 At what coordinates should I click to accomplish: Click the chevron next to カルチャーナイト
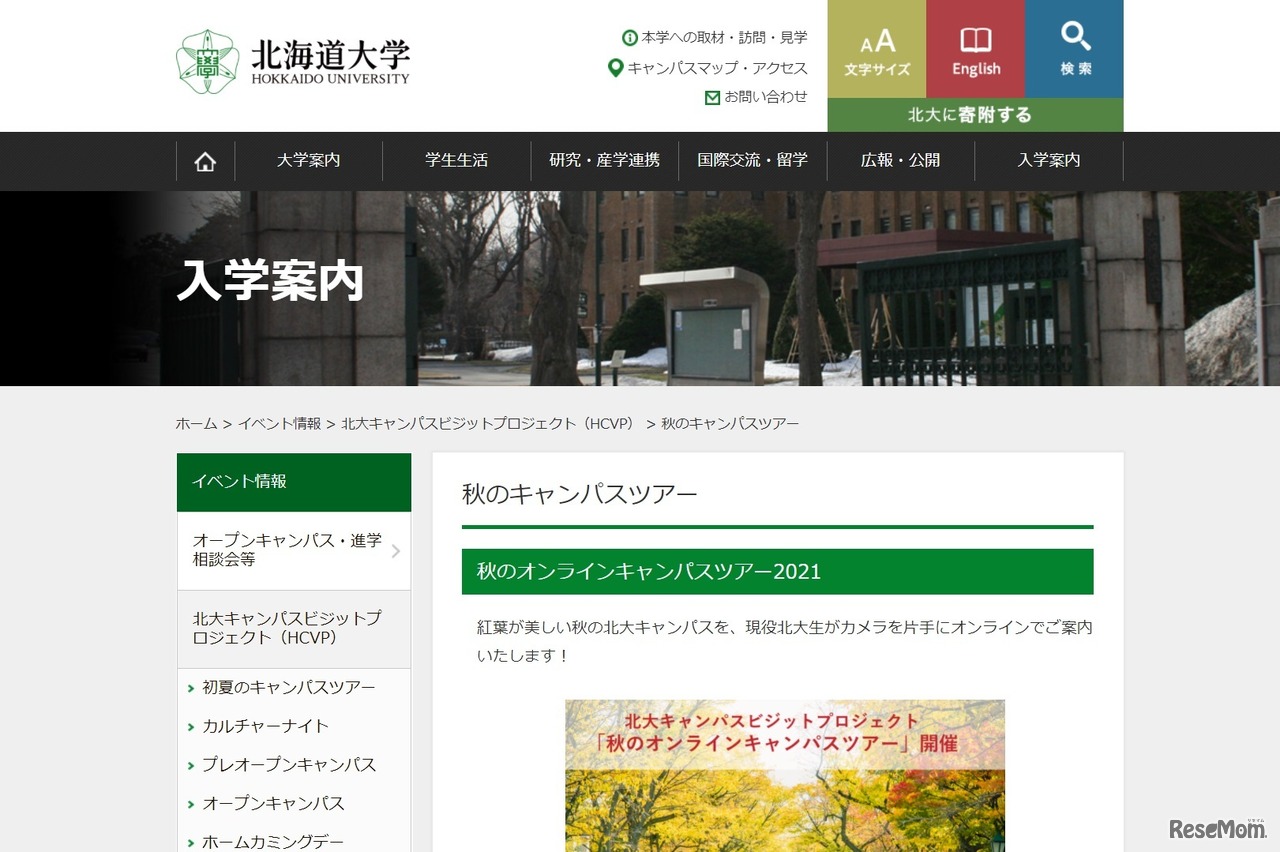[x=190, y=727]
